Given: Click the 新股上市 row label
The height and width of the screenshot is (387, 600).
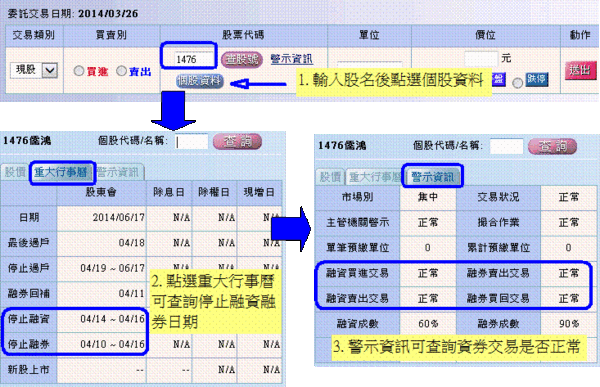Looking at the screenshot, I should click(29, 370).
